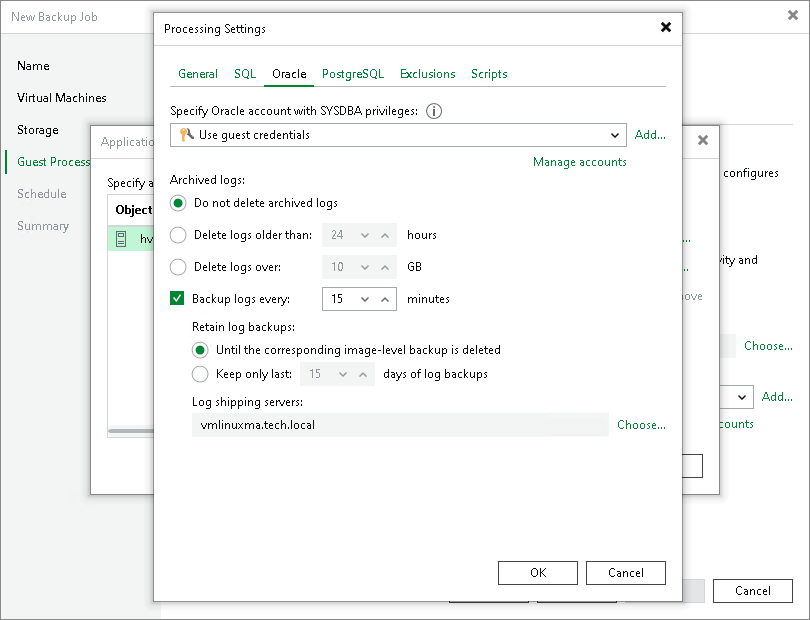Select Until corresponding image-level backup is deleted
The width and height of the screenshot is (810, 620).
point(200,350)
